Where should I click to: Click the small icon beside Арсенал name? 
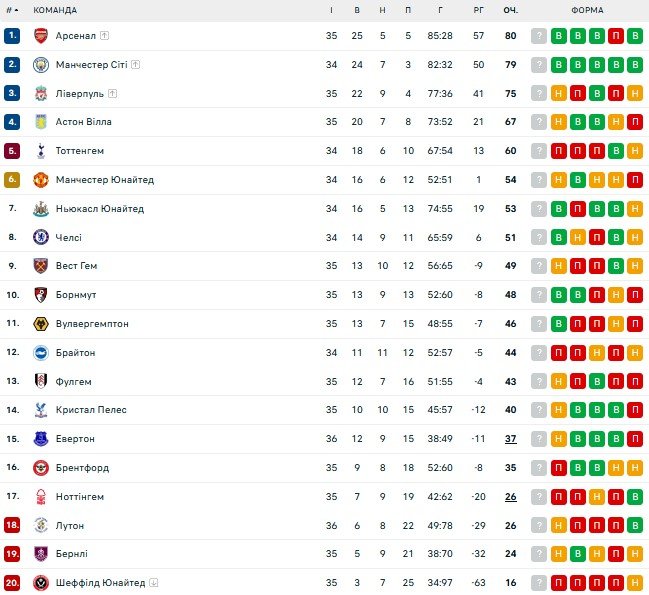click(x=105, y=36)
